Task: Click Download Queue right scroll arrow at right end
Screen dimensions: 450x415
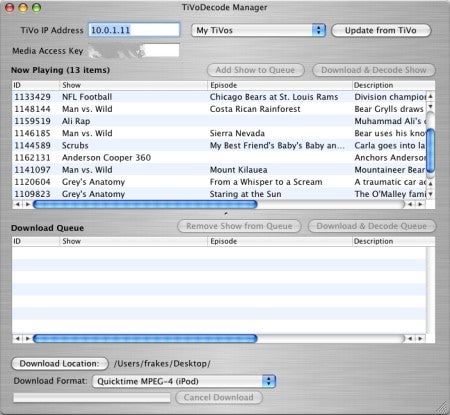Action: click(420, 339)
